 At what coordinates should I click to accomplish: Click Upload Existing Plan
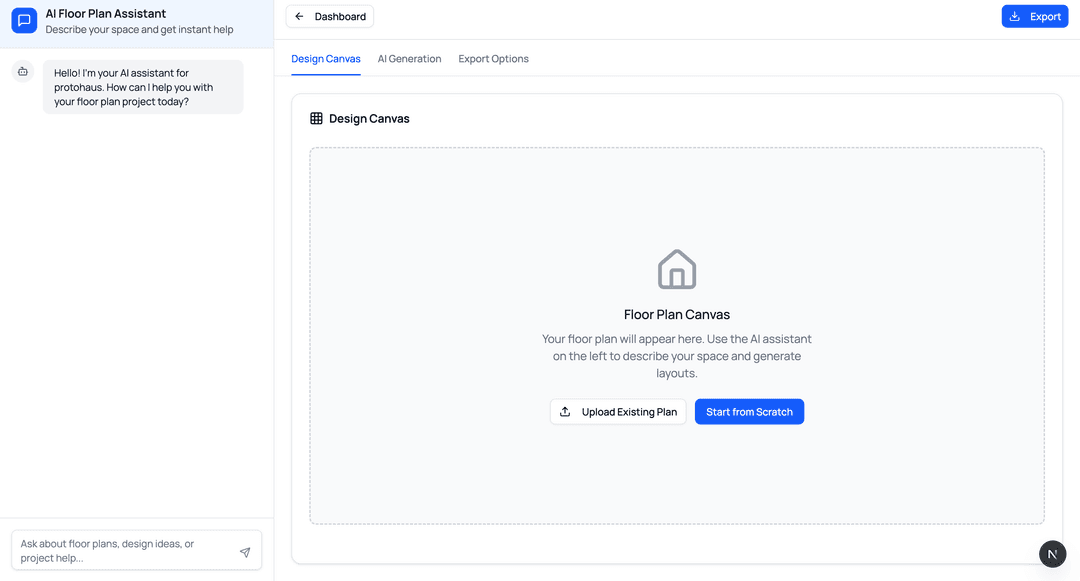tap(618, 412)
